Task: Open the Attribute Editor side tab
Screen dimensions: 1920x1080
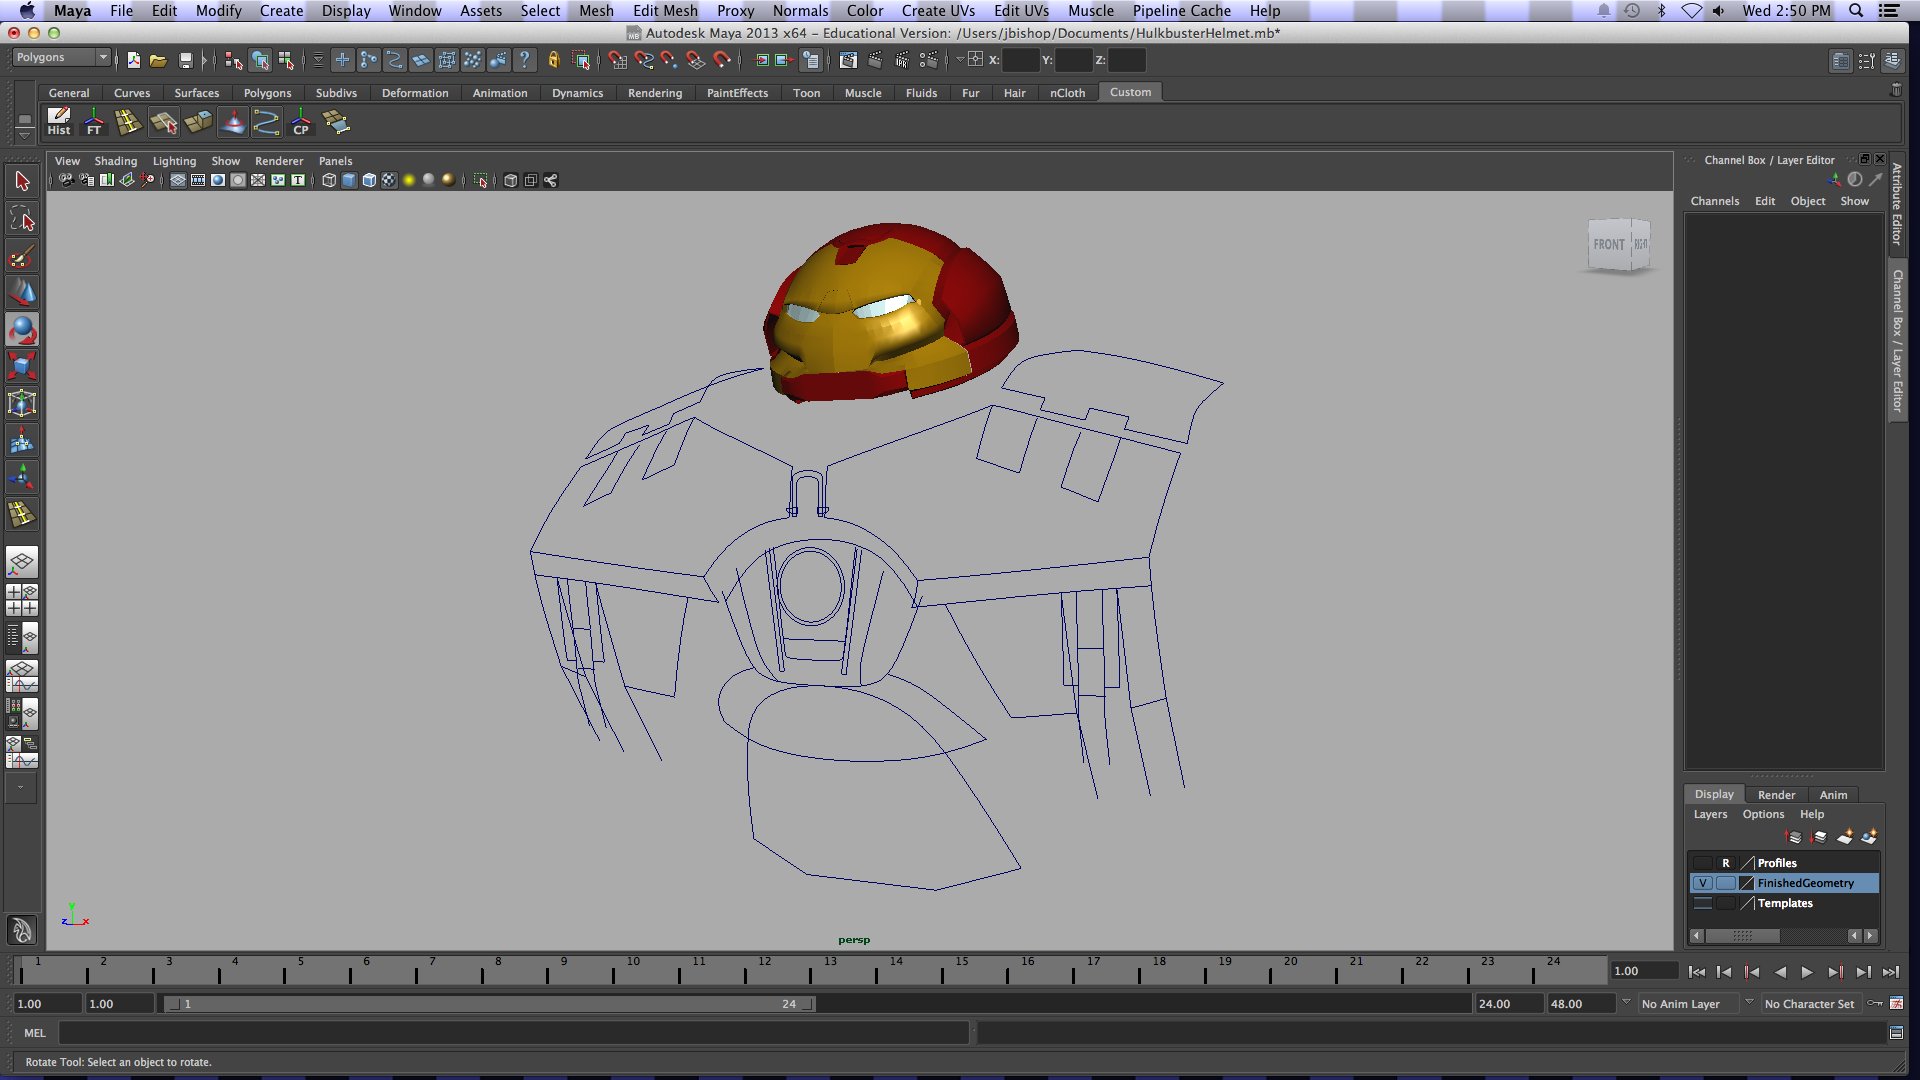Action: pyautogui.click(x=1897, y=204)
